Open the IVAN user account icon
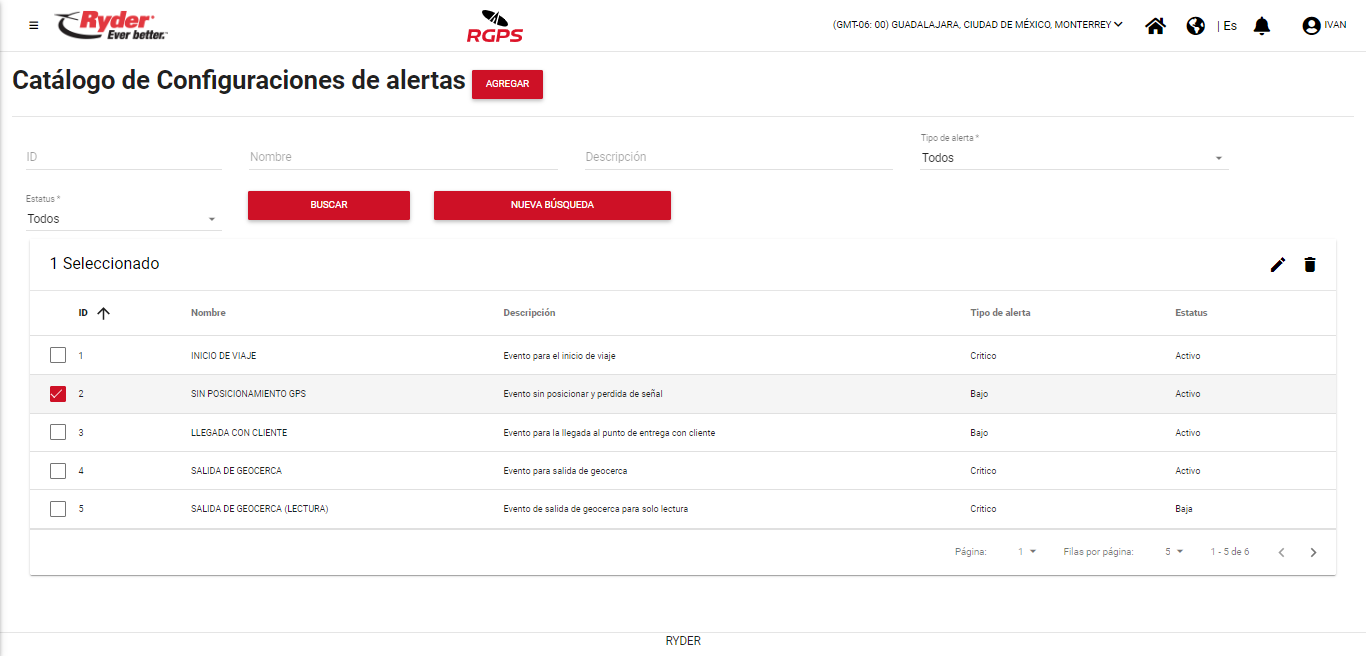Viewport: 1366px width, 656px height. coord(1311,26)
